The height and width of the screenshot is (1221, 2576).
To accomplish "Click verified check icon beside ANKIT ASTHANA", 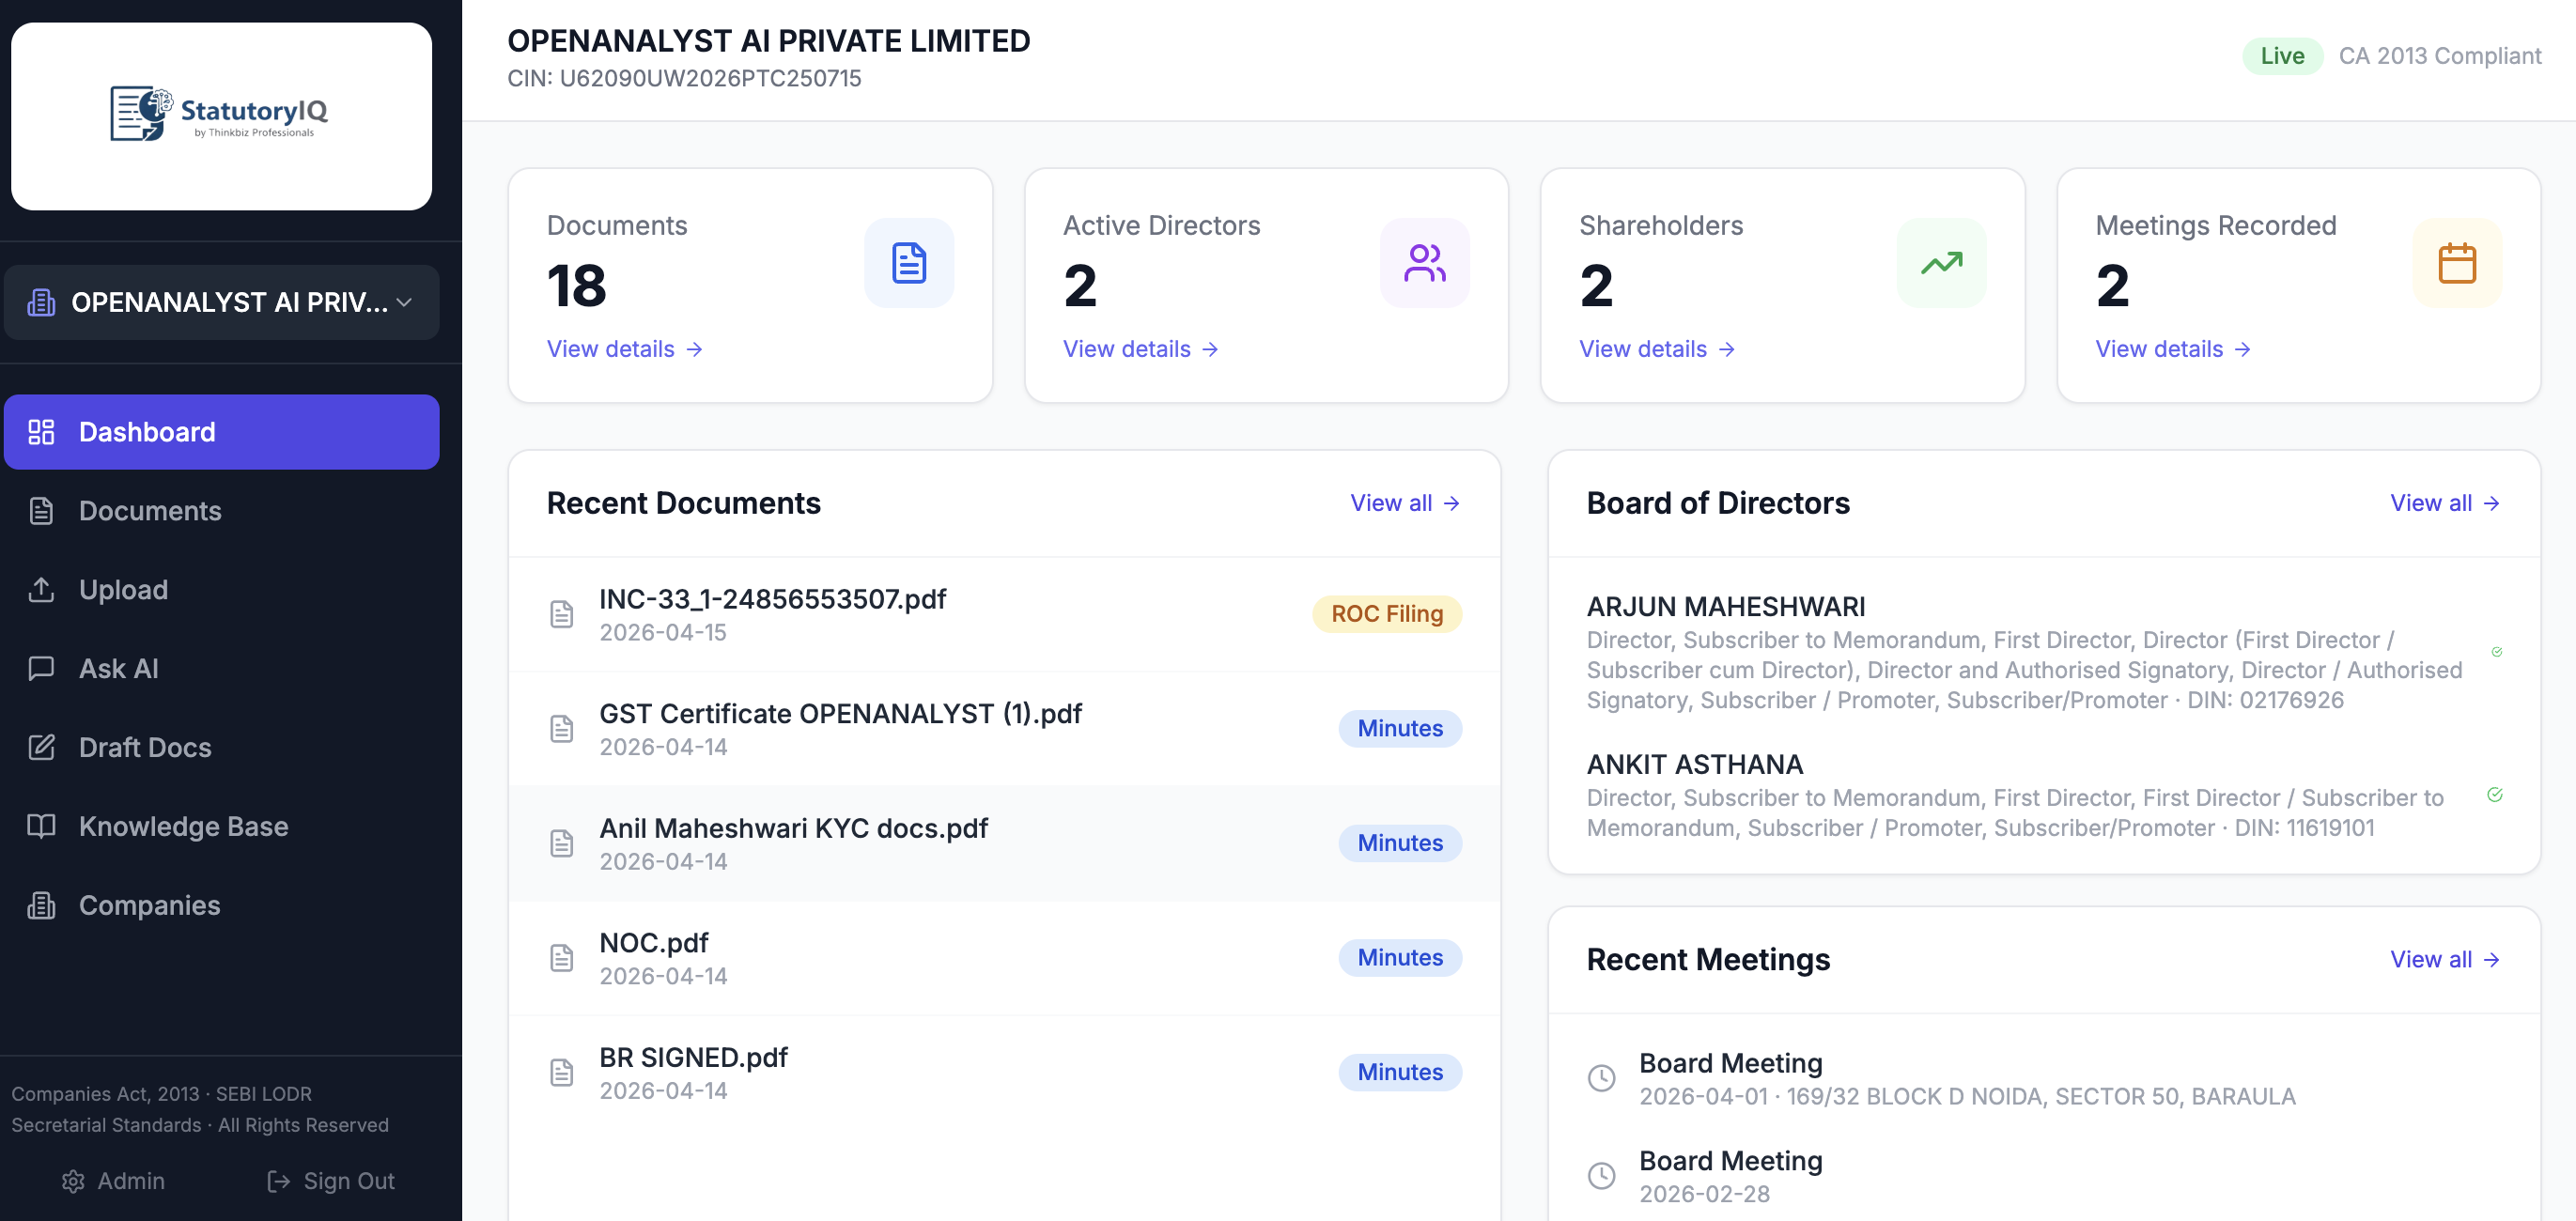I will click(x=2495, y=795).
